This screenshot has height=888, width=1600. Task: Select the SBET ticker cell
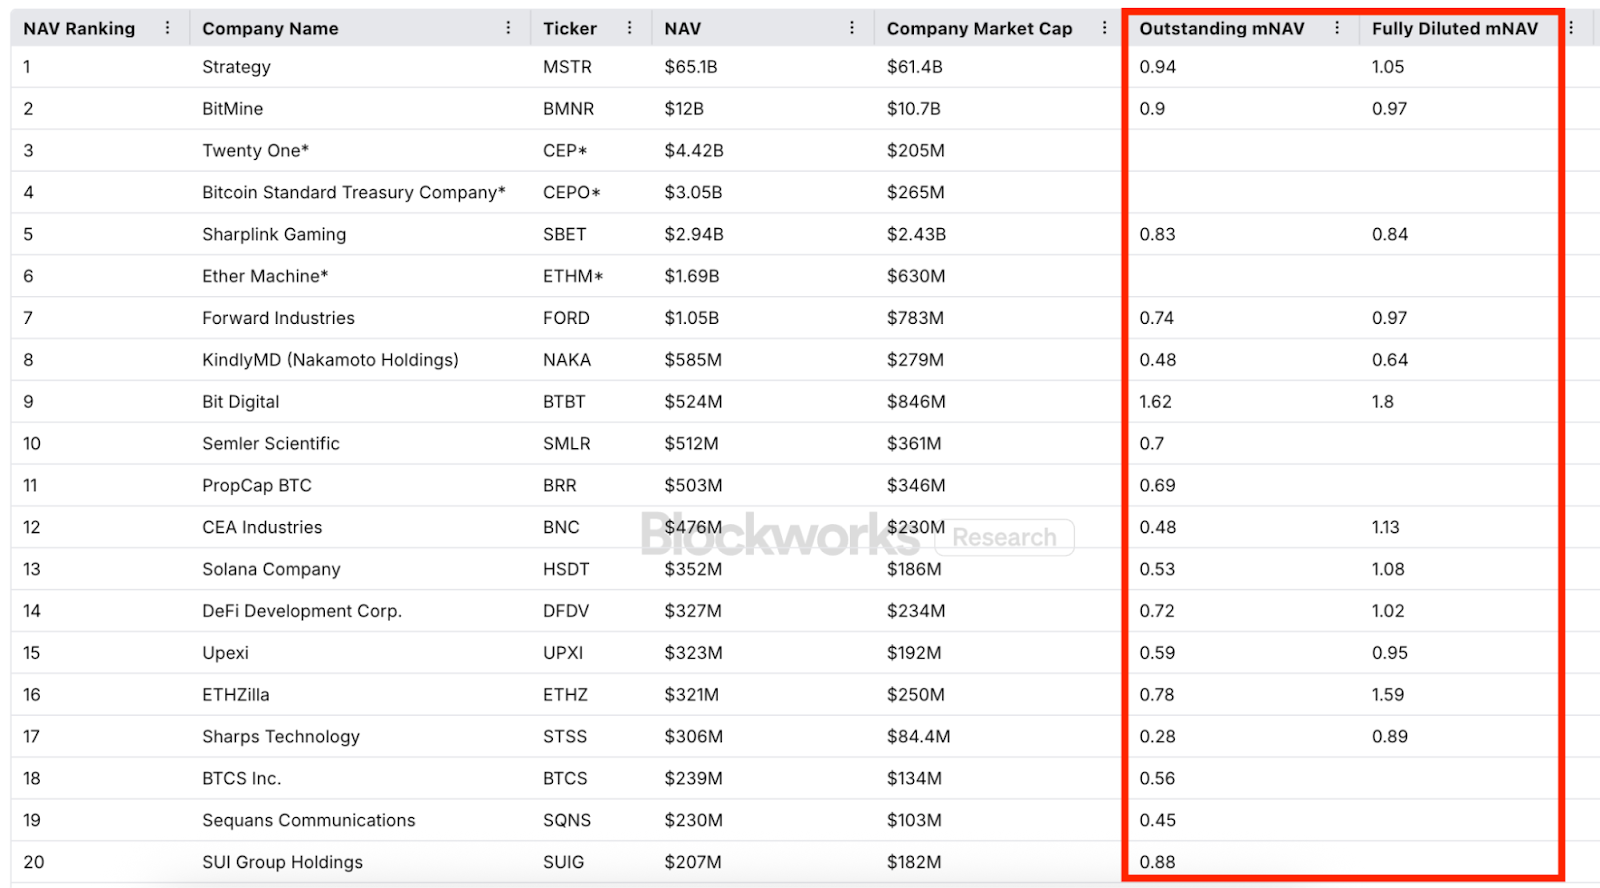565,235
